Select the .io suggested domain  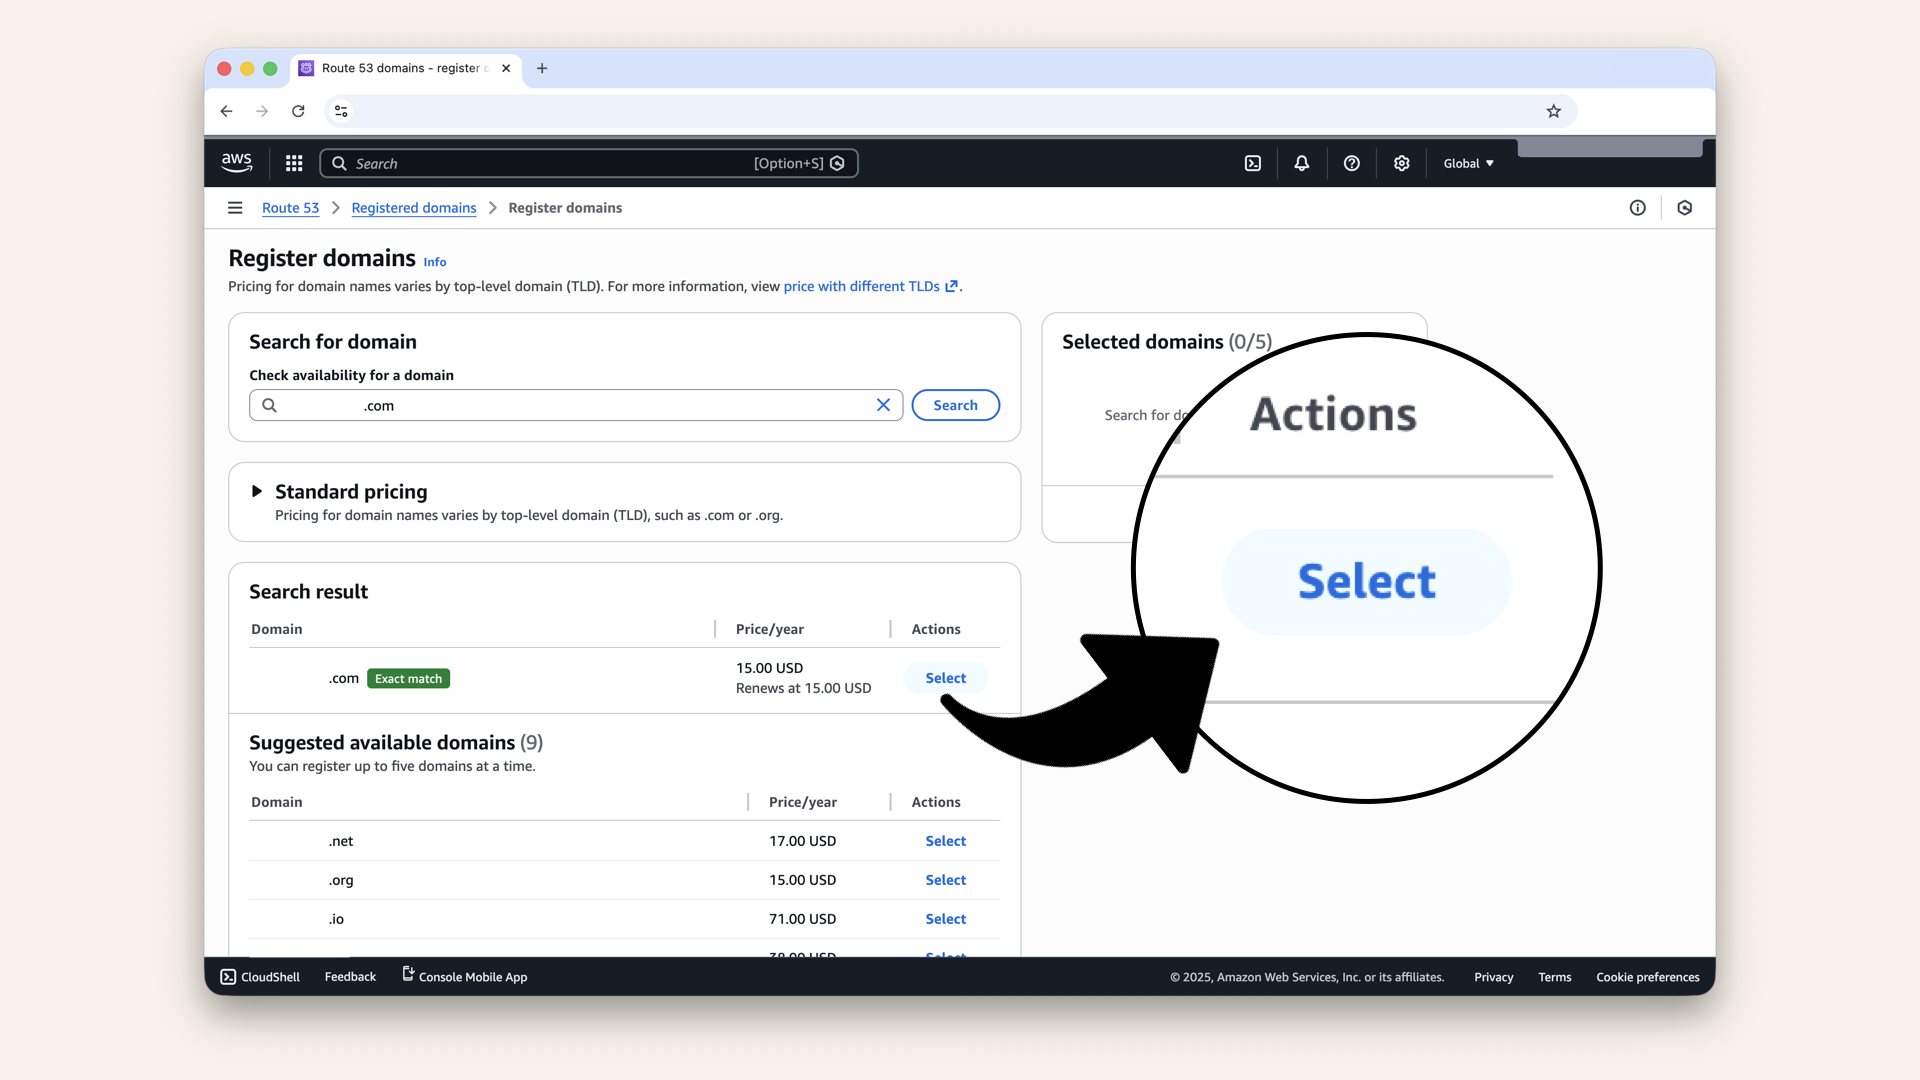(945, 919)
